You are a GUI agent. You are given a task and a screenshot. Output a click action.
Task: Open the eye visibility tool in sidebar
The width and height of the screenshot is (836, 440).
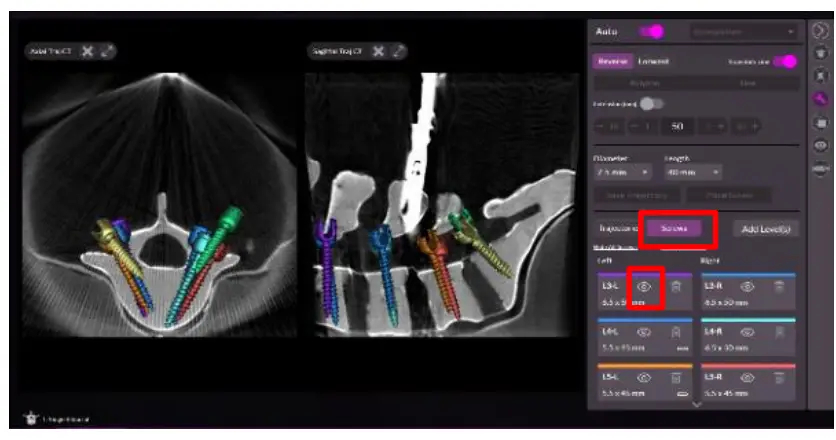click(x=821, y=146)
